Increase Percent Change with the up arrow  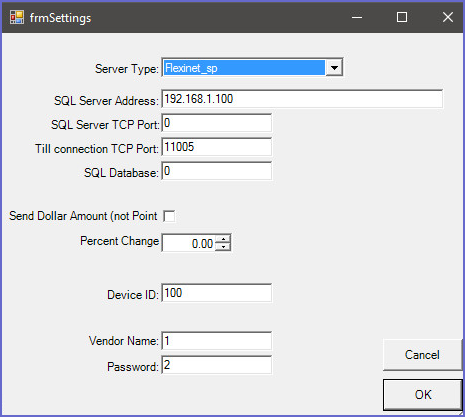point(223,239)
